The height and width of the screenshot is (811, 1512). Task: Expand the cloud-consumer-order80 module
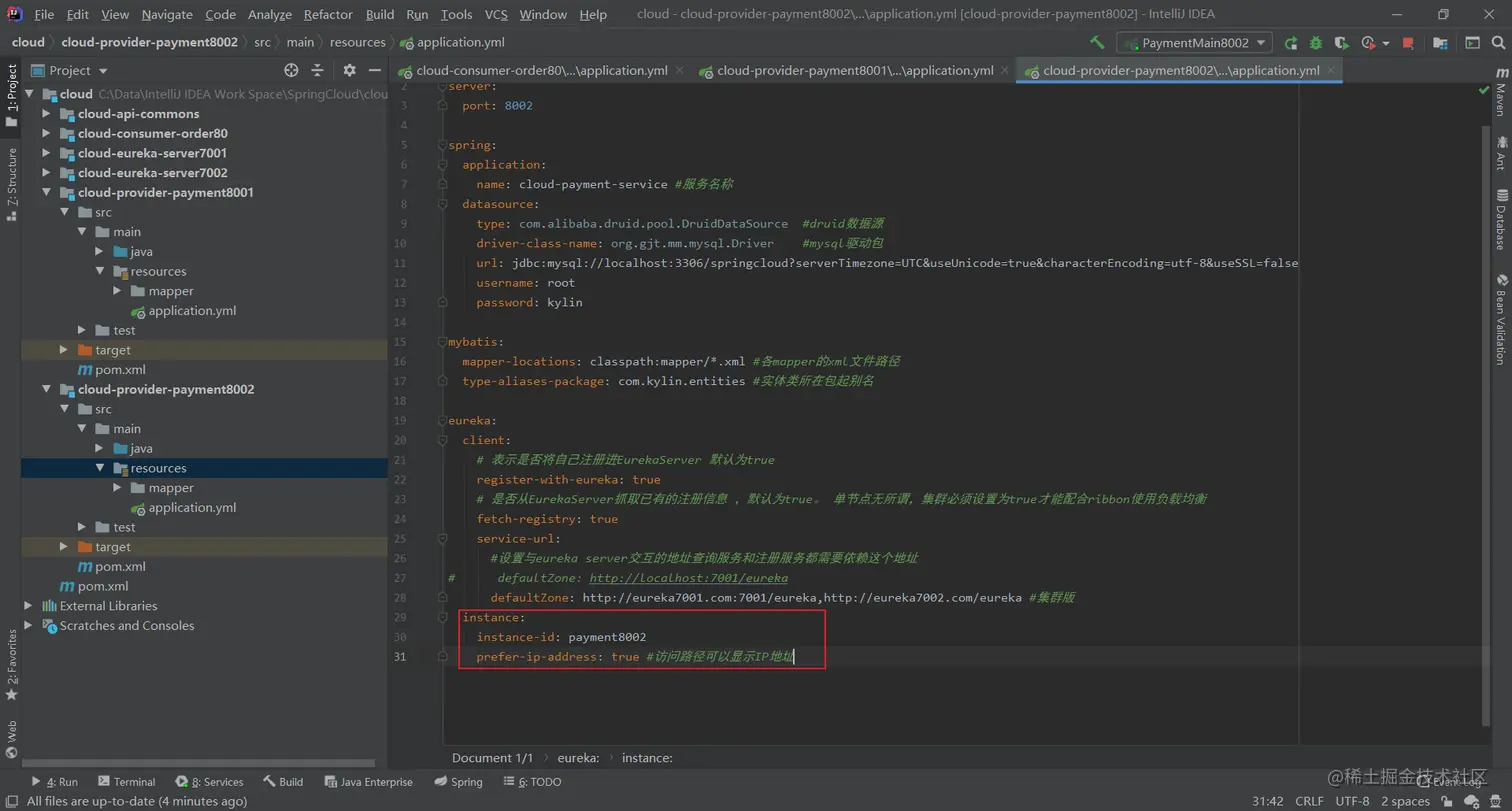click(x=46, y=134)
